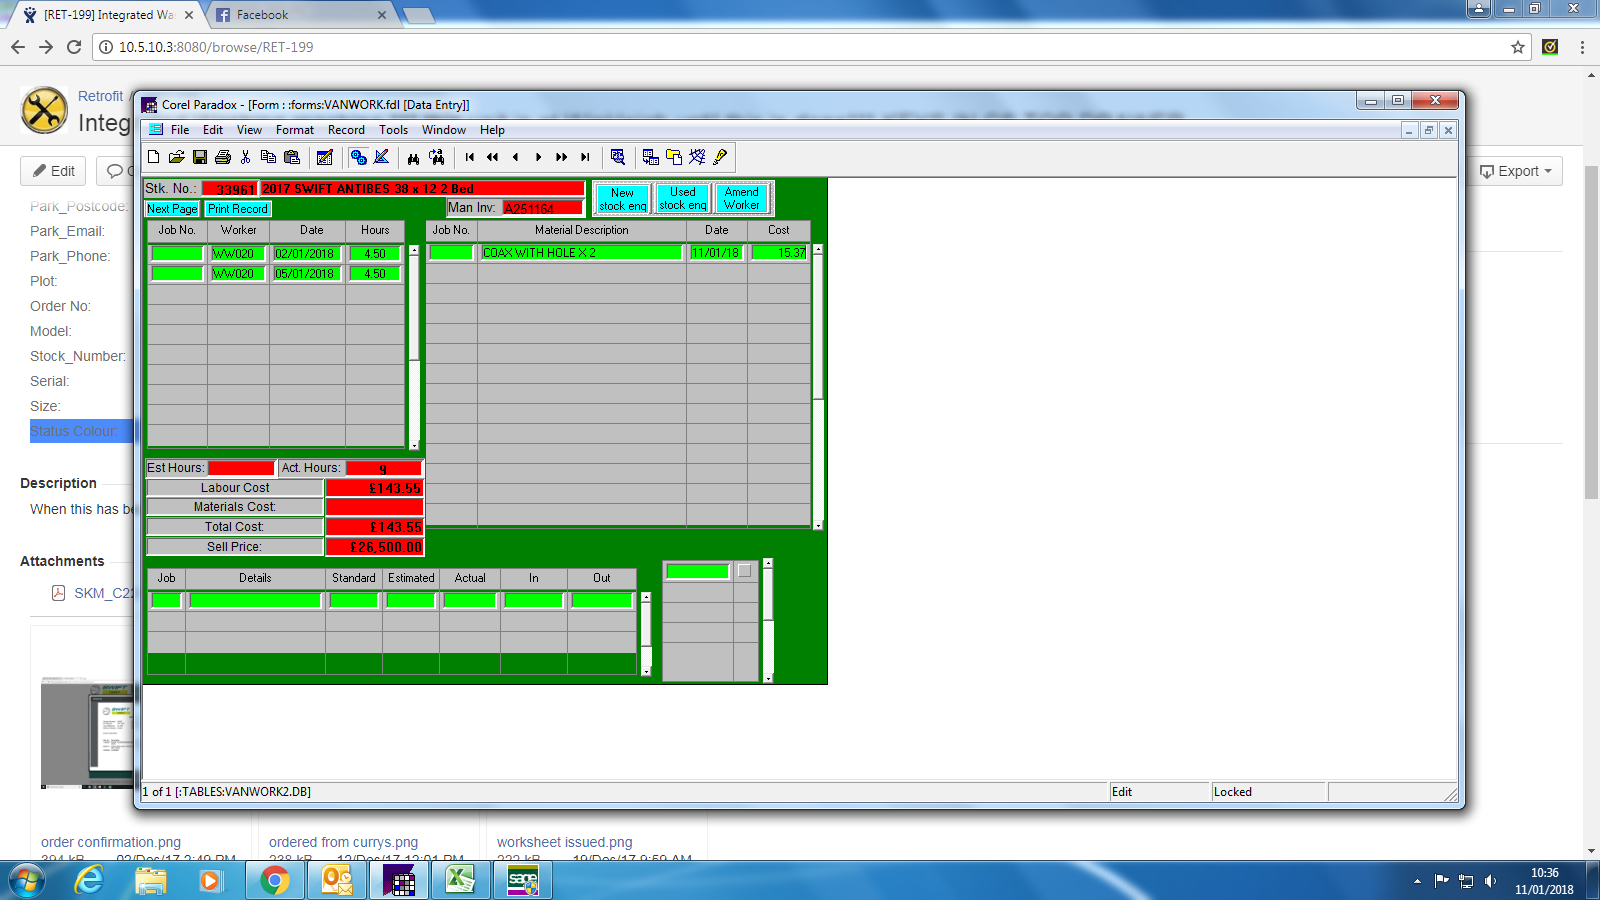Click the materials table scroll-up arrow

818,250
